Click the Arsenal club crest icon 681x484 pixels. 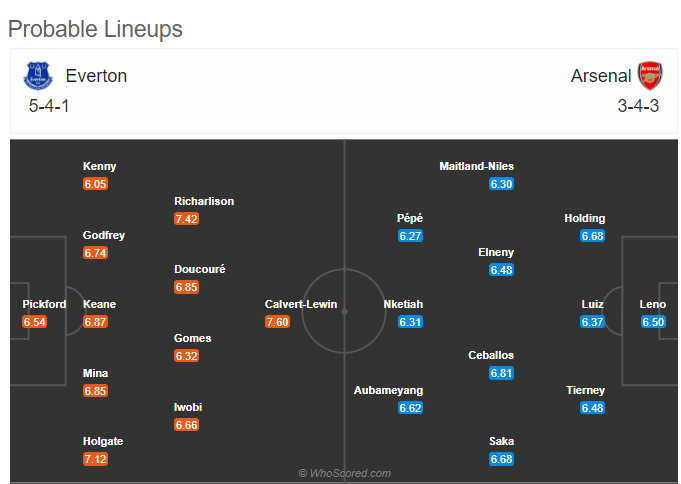click(650, 76)
